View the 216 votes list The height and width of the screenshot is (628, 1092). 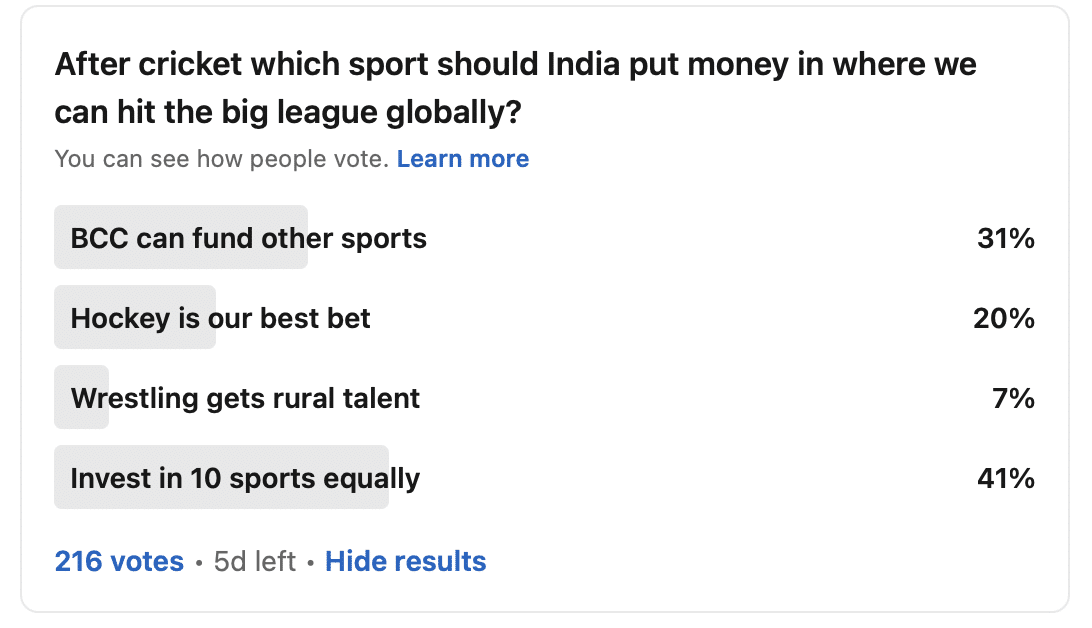tap(119, 562)
